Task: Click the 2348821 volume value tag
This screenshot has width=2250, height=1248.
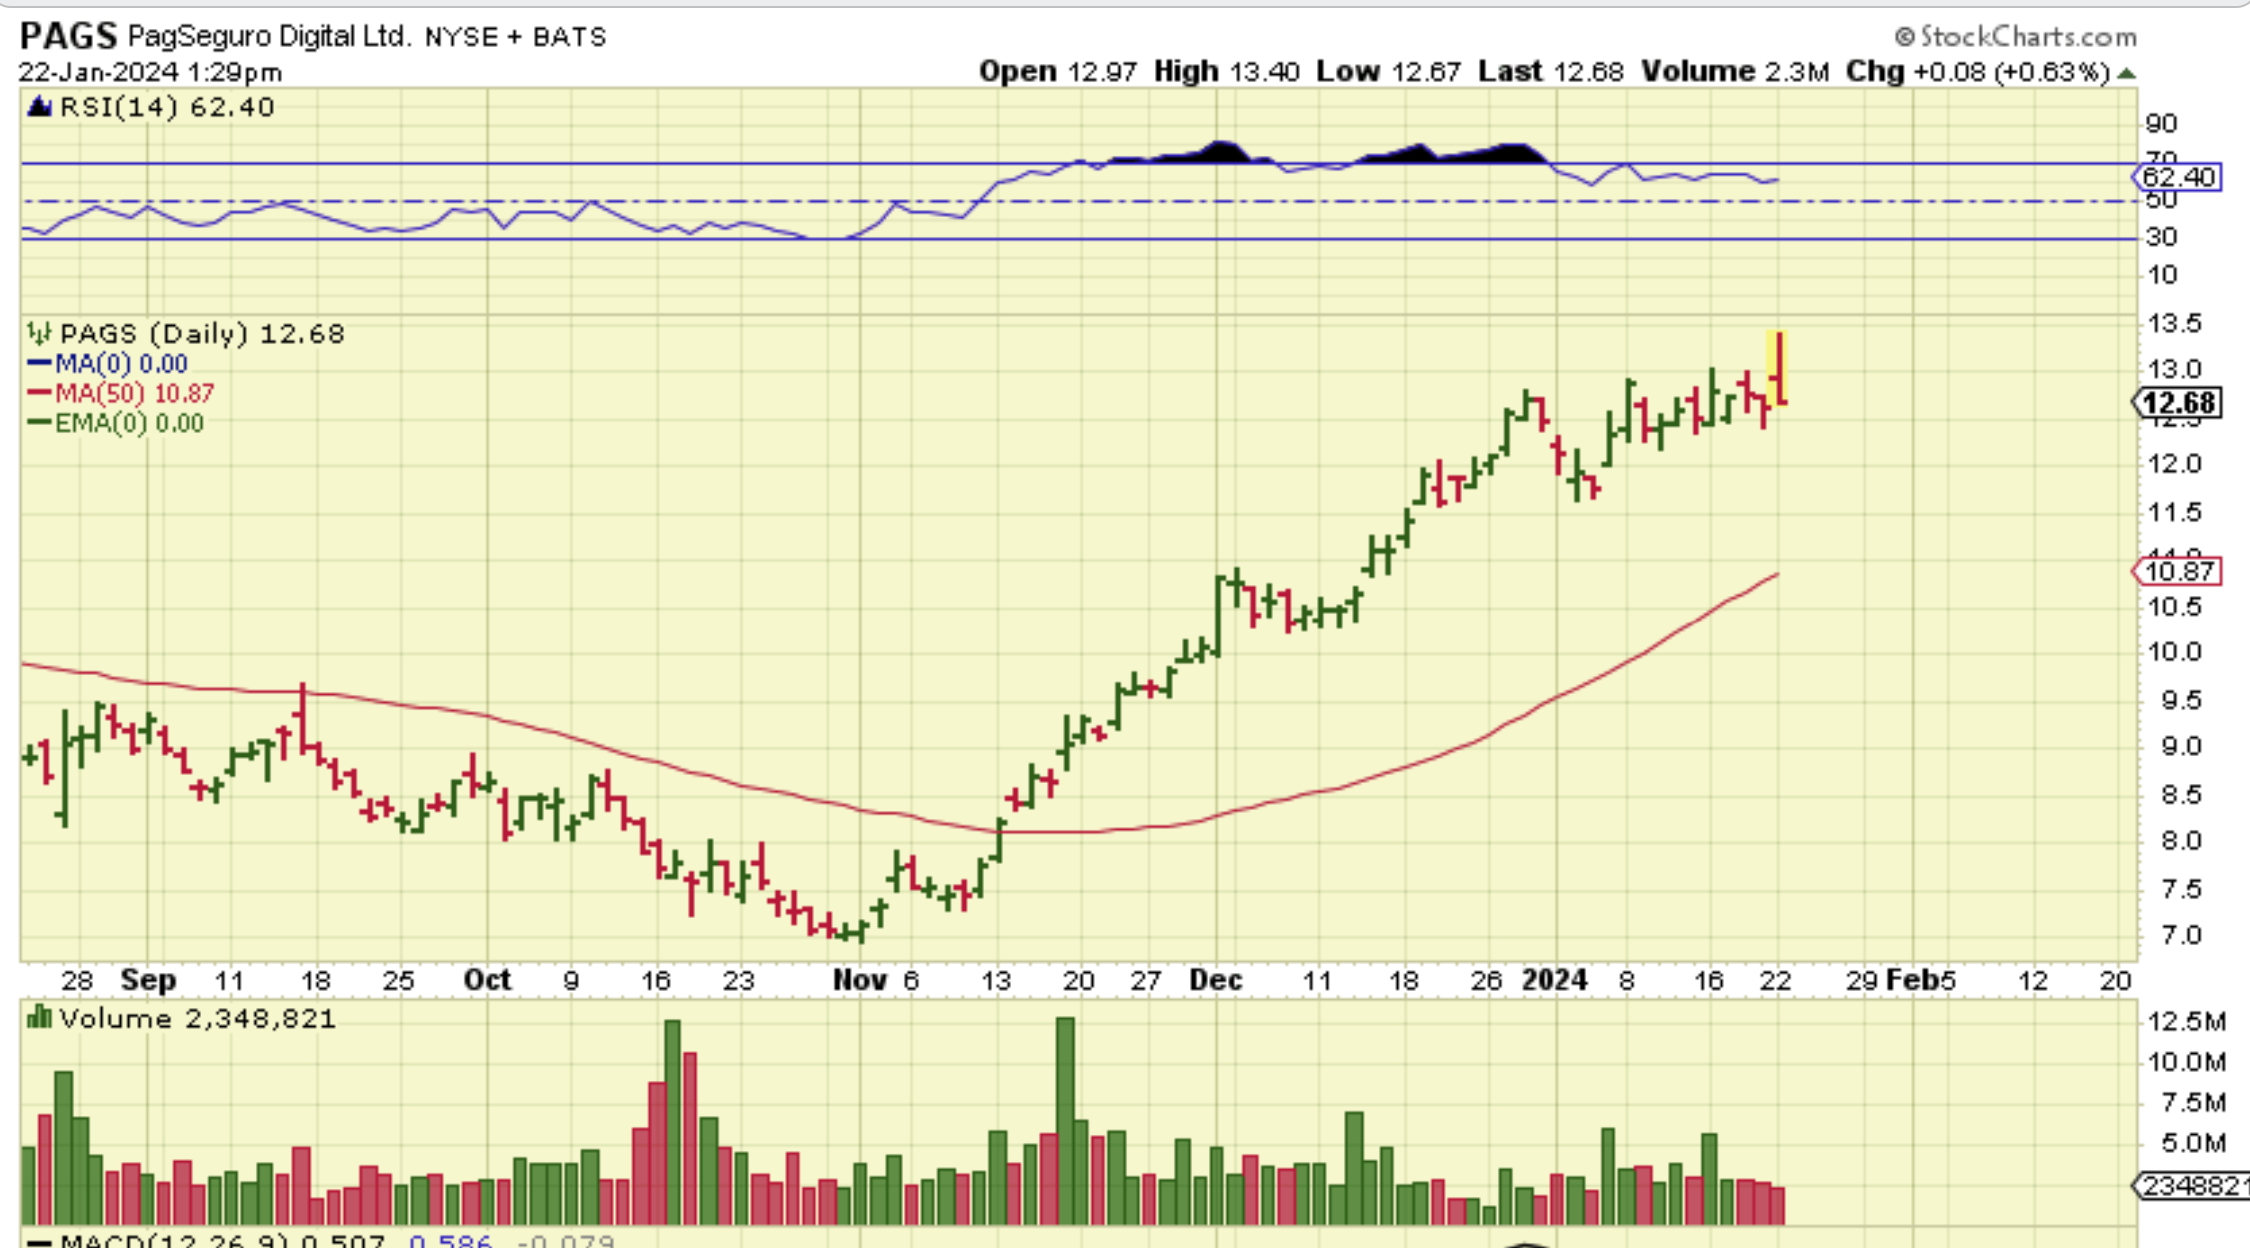Action: [x=2190, y=1186]
